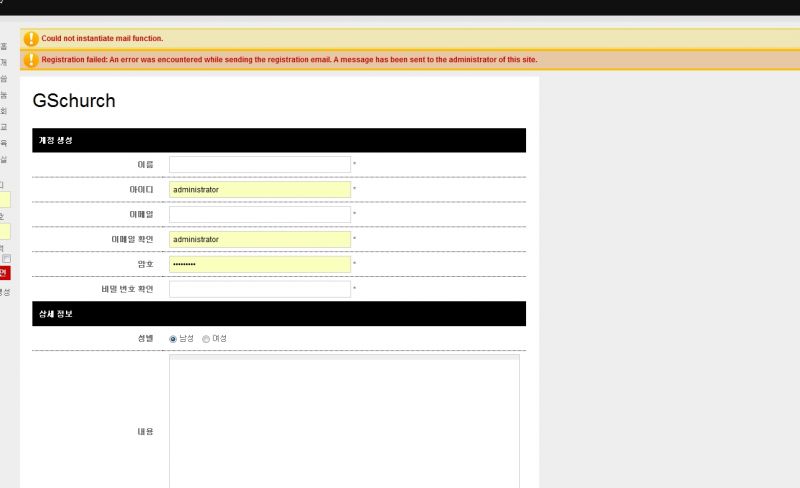800x488 pixels.
Task: Click the 내용 field label
Action: (x=145, y=432)
